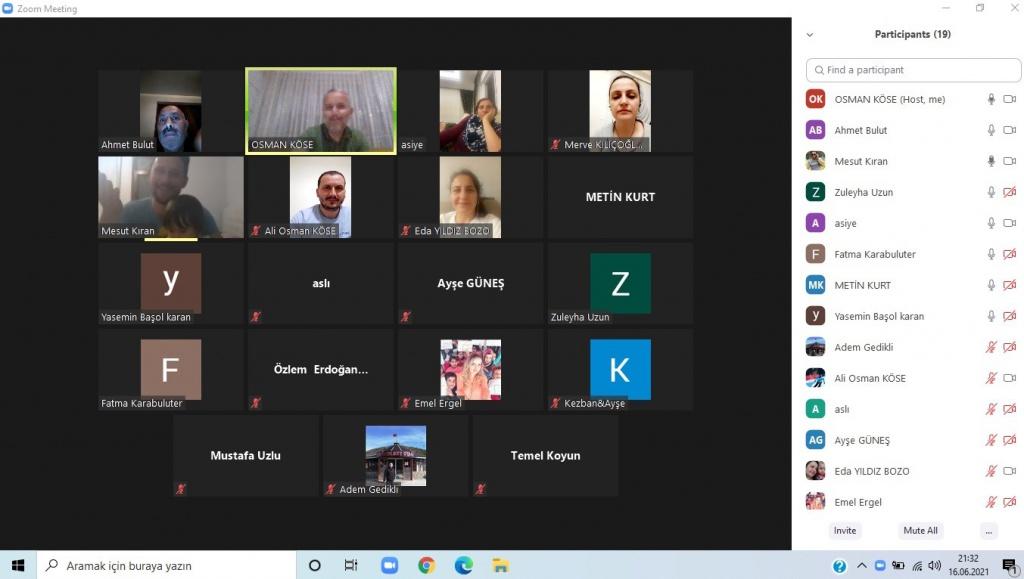Select Mesut Kıran's video tile
Viewport: 1024px width, 579px height.
[170, 197]
